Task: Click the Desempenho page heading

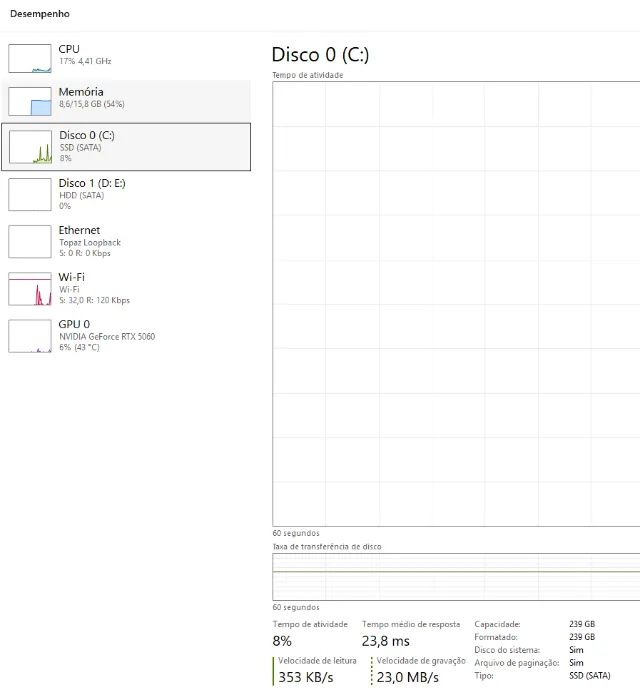Action: 40,14
